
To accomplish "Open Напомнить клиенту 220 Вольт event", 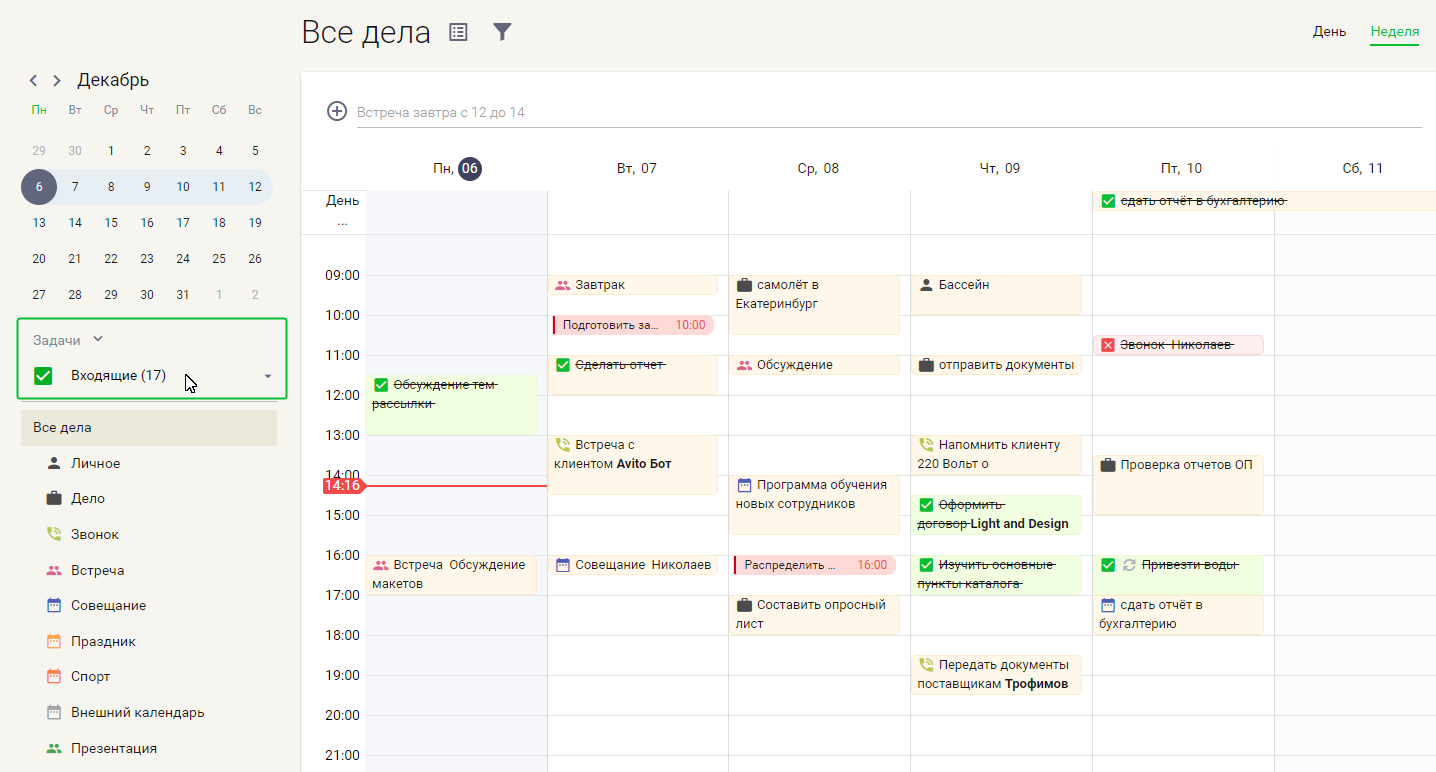I will pos(996,455).
